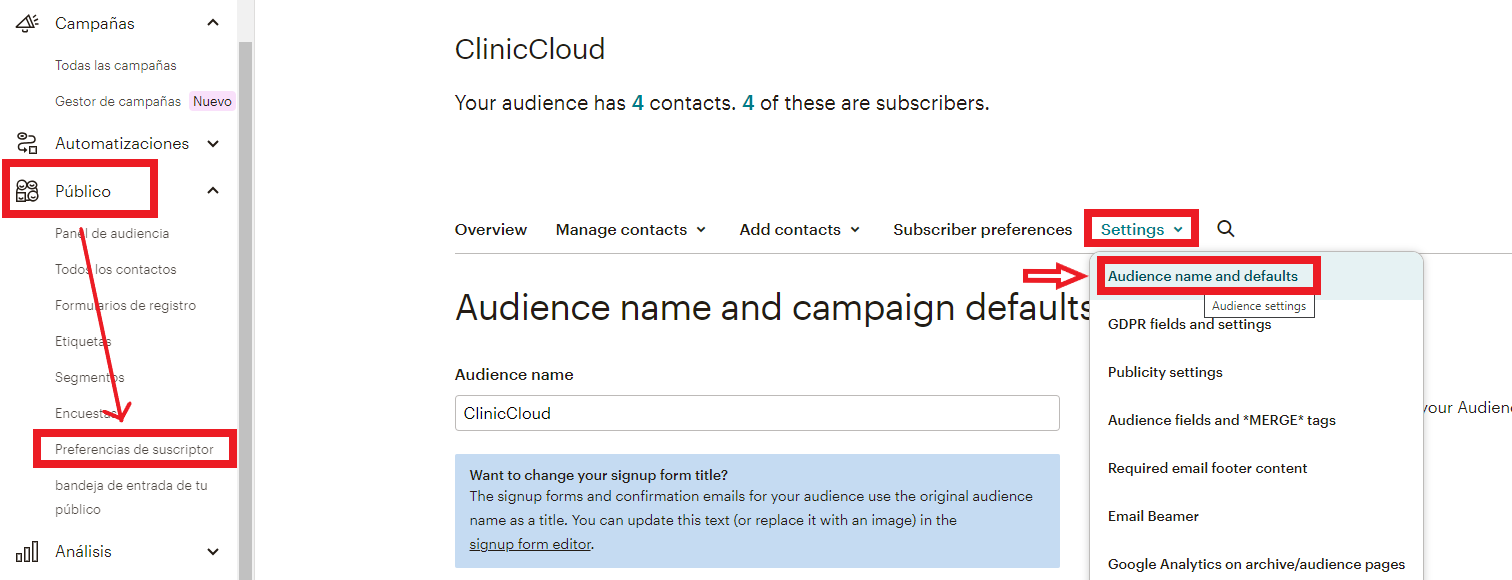Click the signup form editor link
The image size is (1512, 580).
coord(530,544)
